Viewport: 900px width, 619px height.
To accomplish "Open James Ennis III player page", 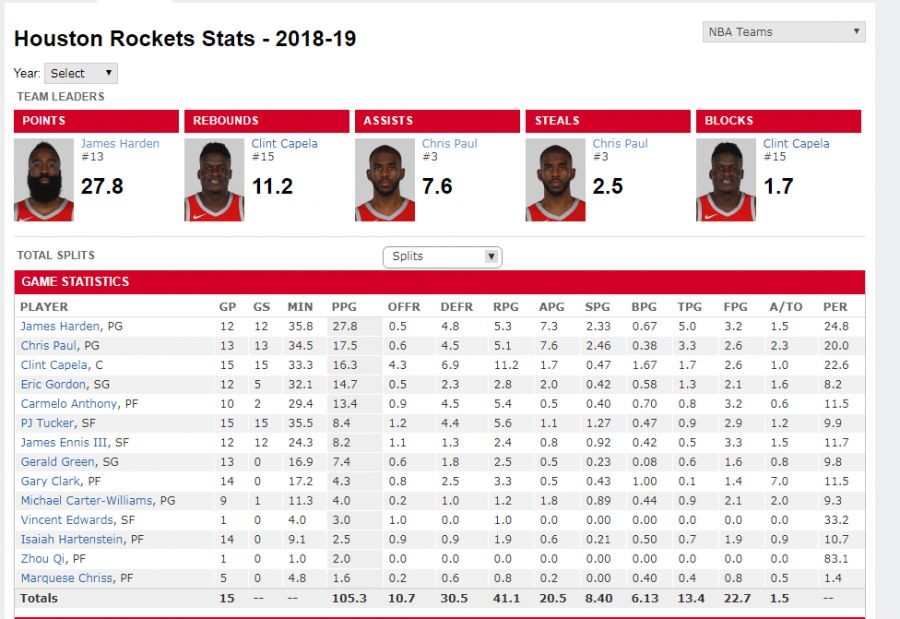I will click(64, 443).
